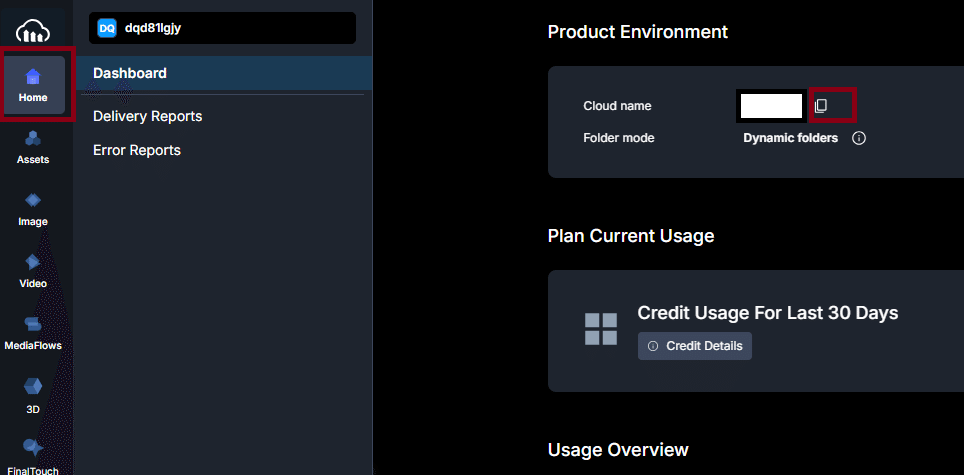Open the dqd81lgjy cloud selector
964x475 pixels.
222,28
